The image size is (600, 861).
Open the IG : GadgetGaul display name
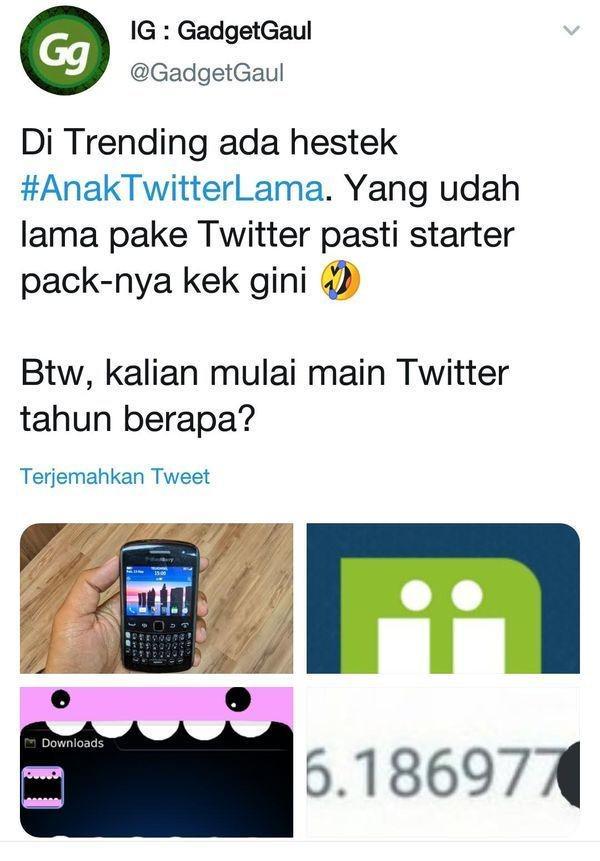(x=221, y=31)
